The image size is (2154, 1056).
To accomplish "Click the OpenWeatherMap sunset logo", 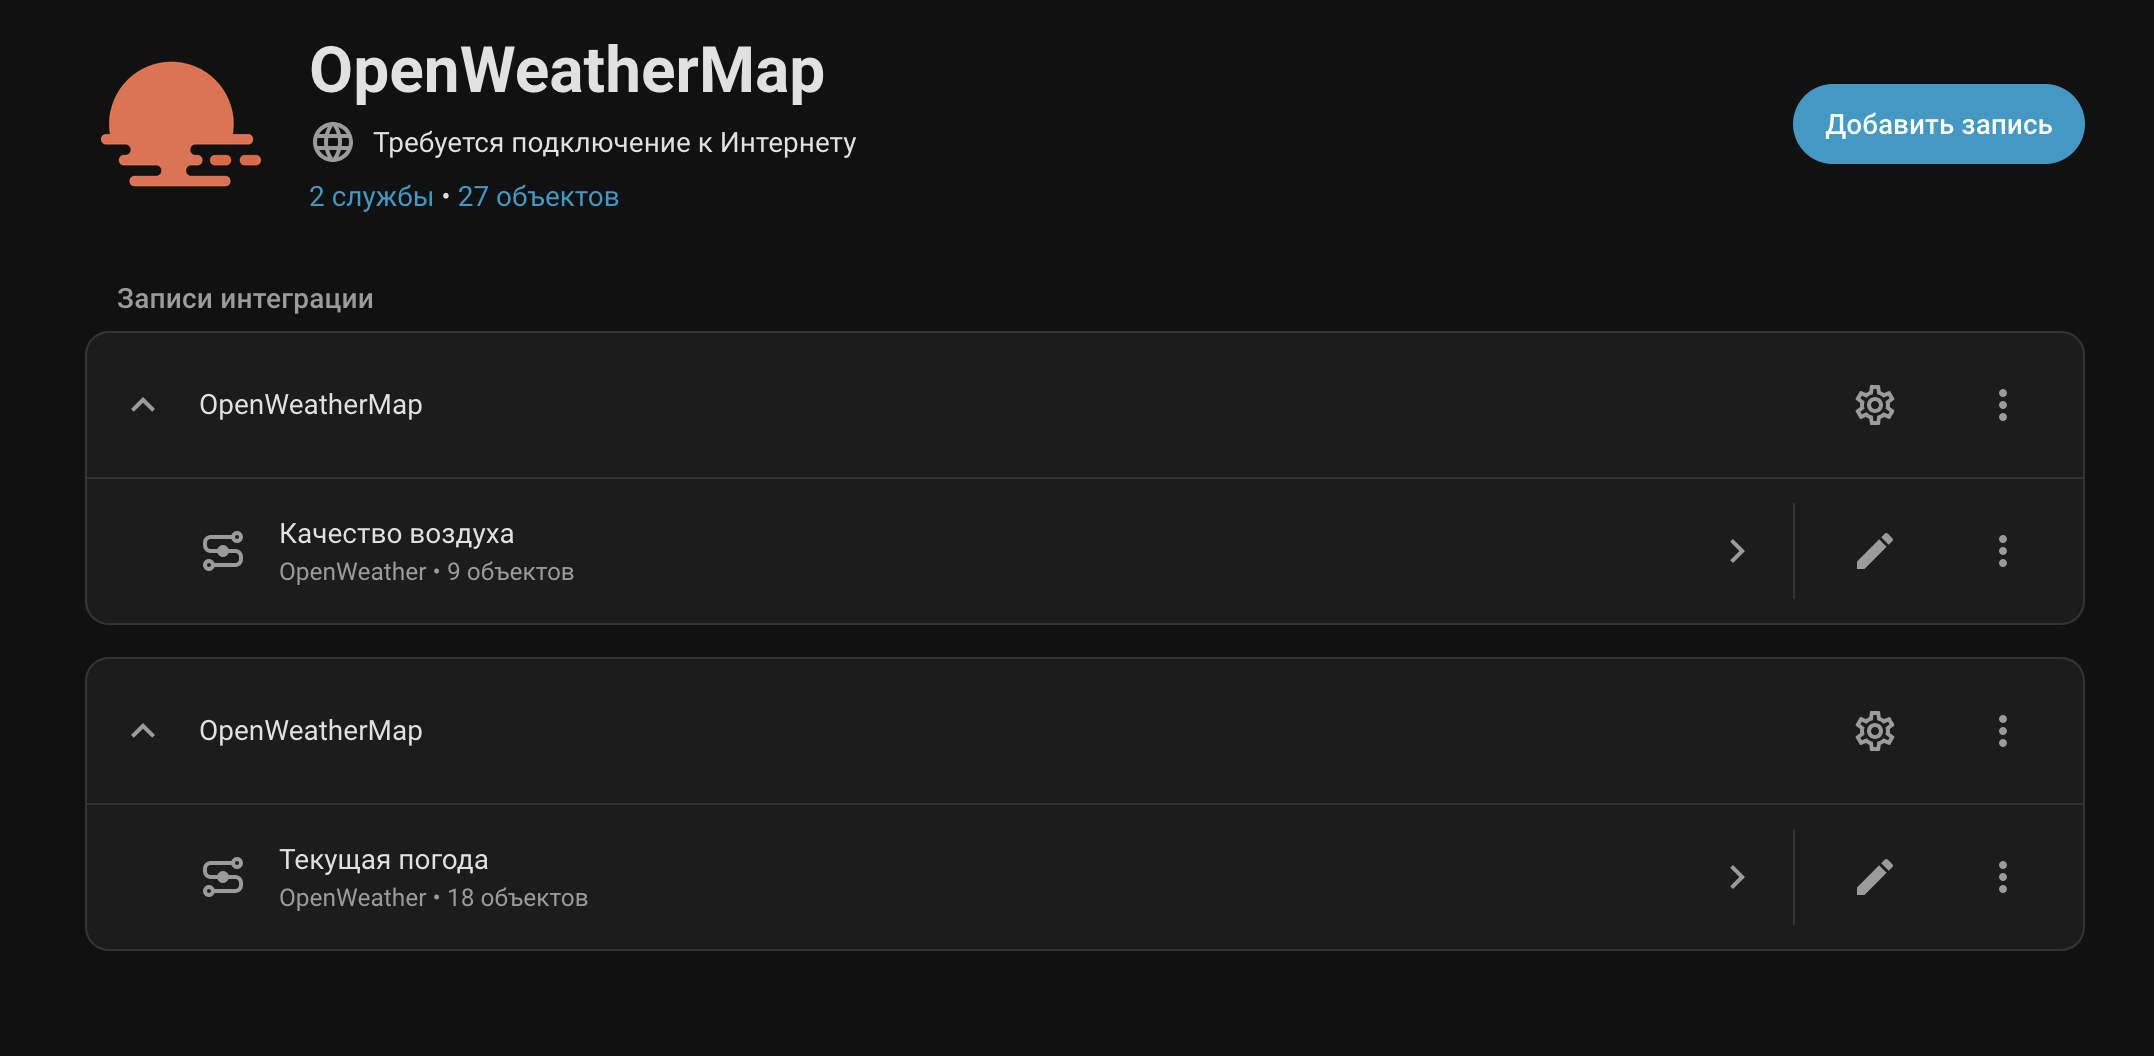I will (x=180, y=125).
